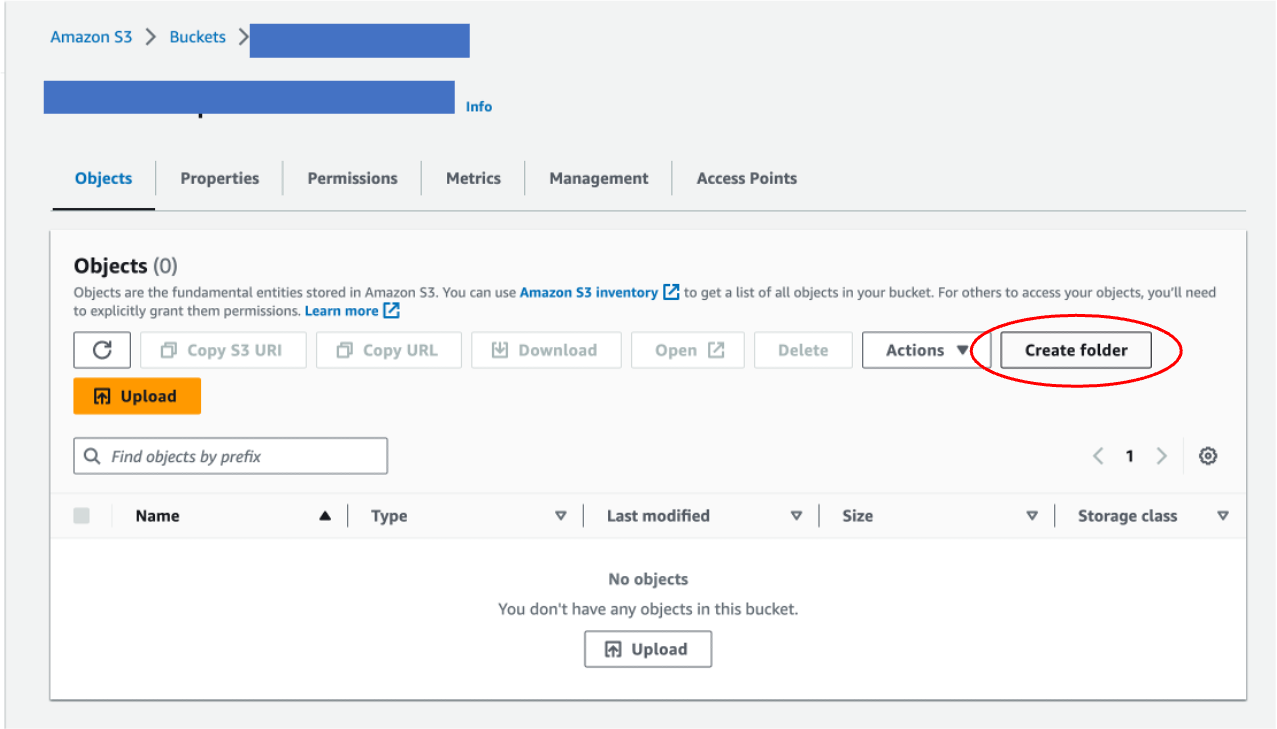Click the Download button
This screenshot has height=729, width=1277.
click(546, 350)
